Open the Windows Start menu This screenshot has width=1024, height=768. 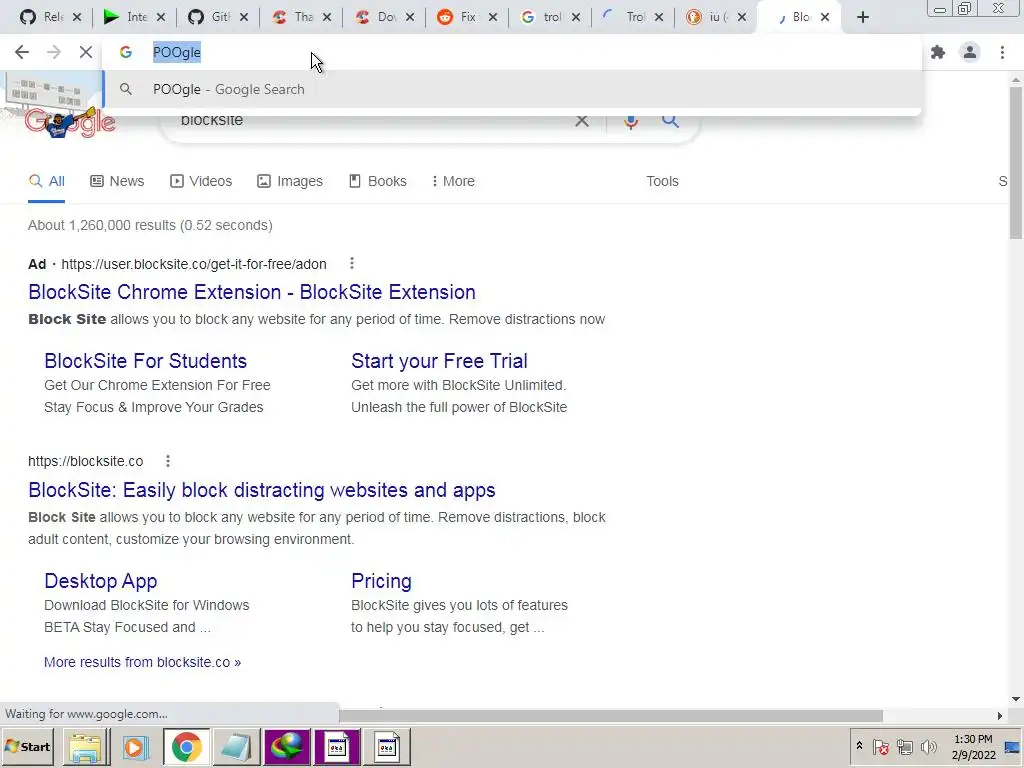27,746
